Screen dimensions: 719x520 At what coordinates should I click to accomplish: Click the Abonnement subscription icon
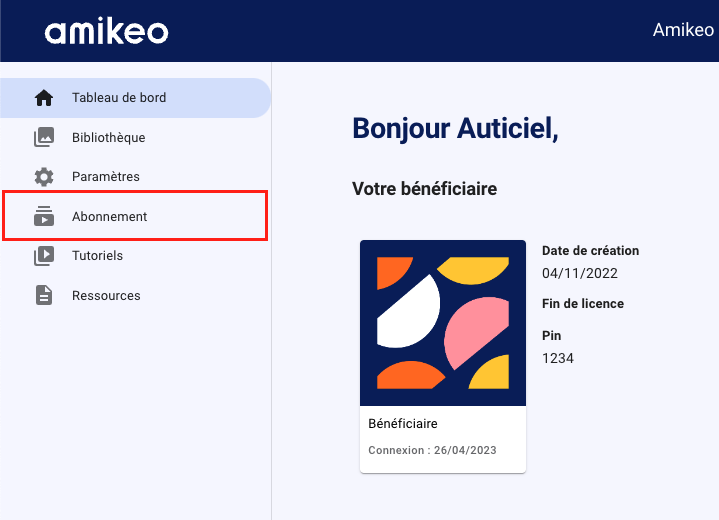point(44,216)
